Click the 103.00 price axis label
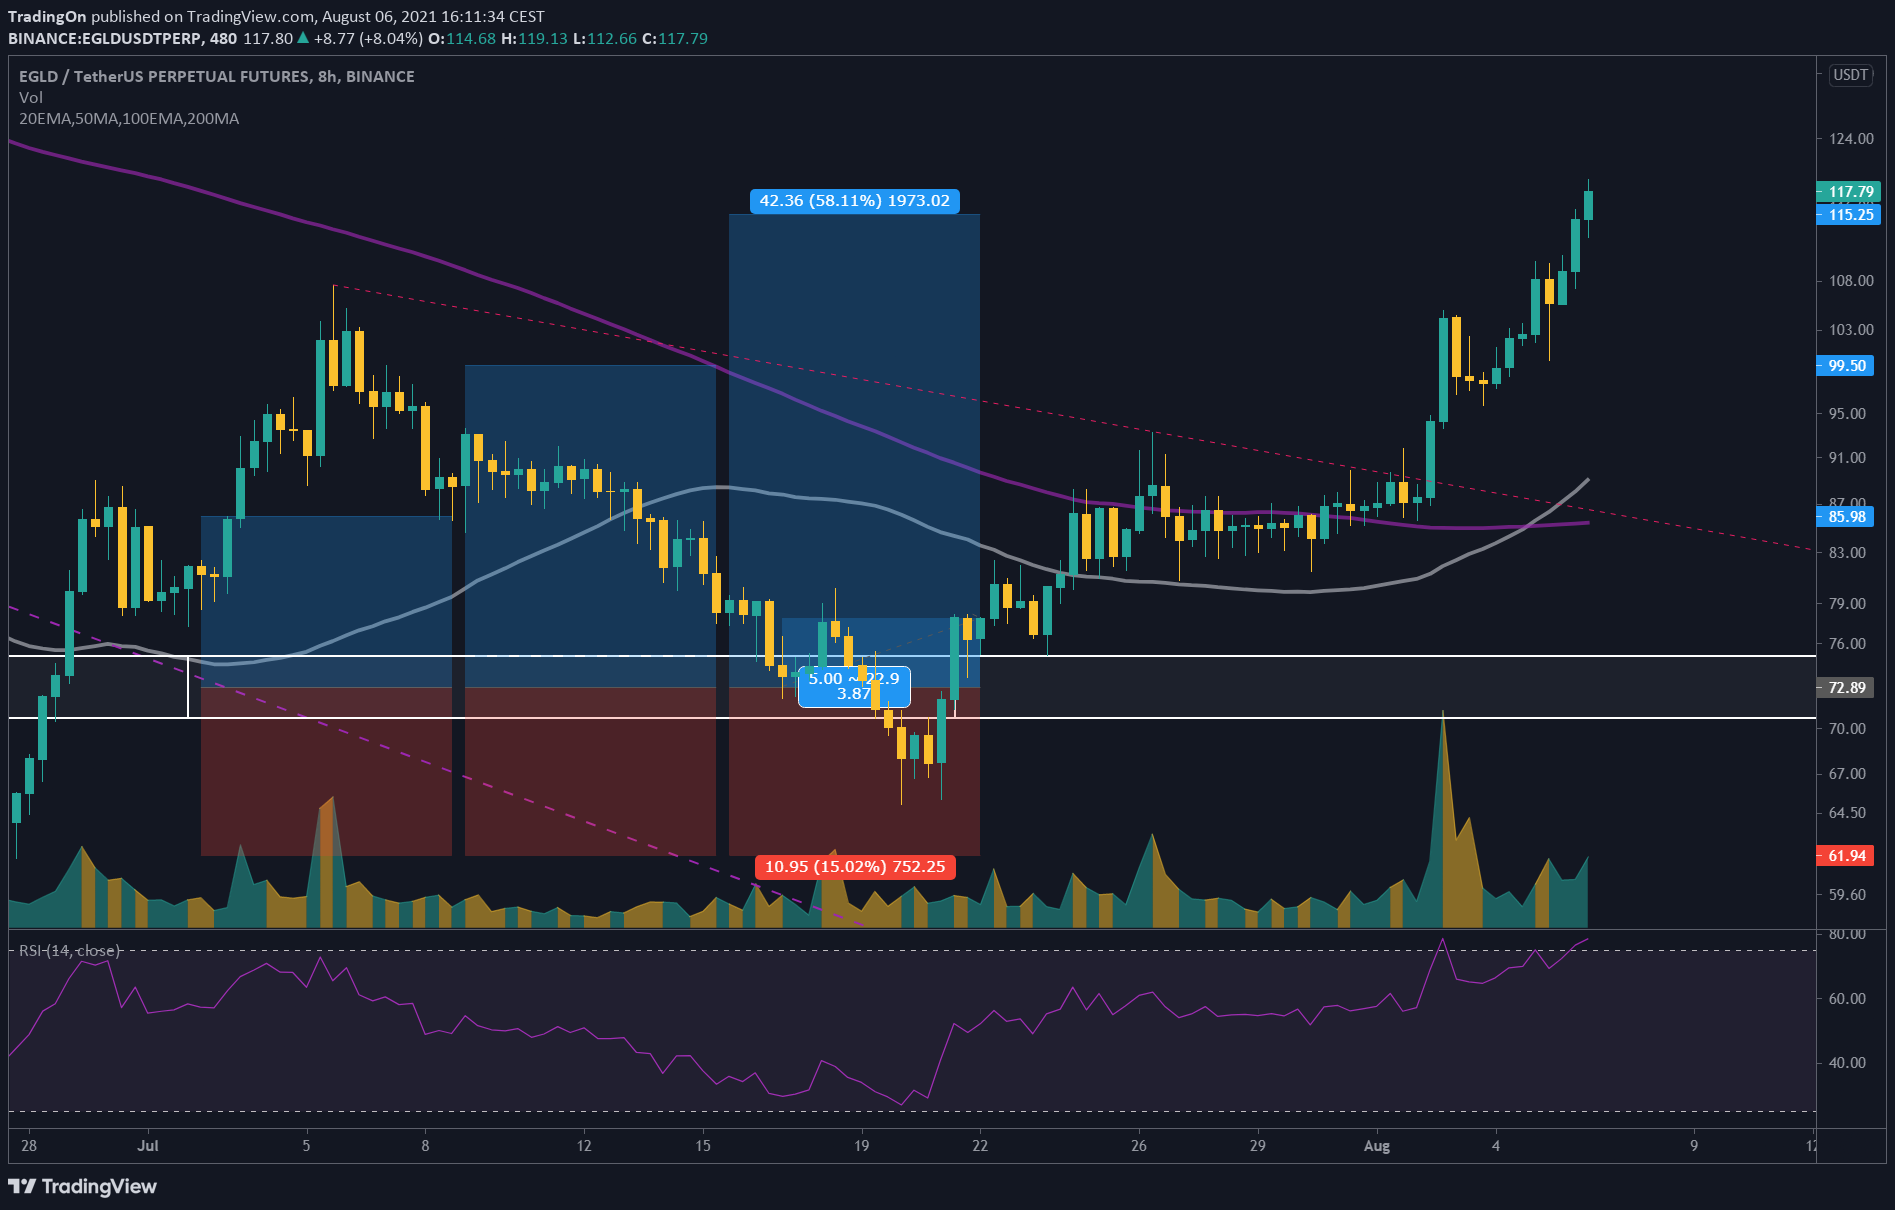This screenshot has width=1895, height=1210. 1851,330
